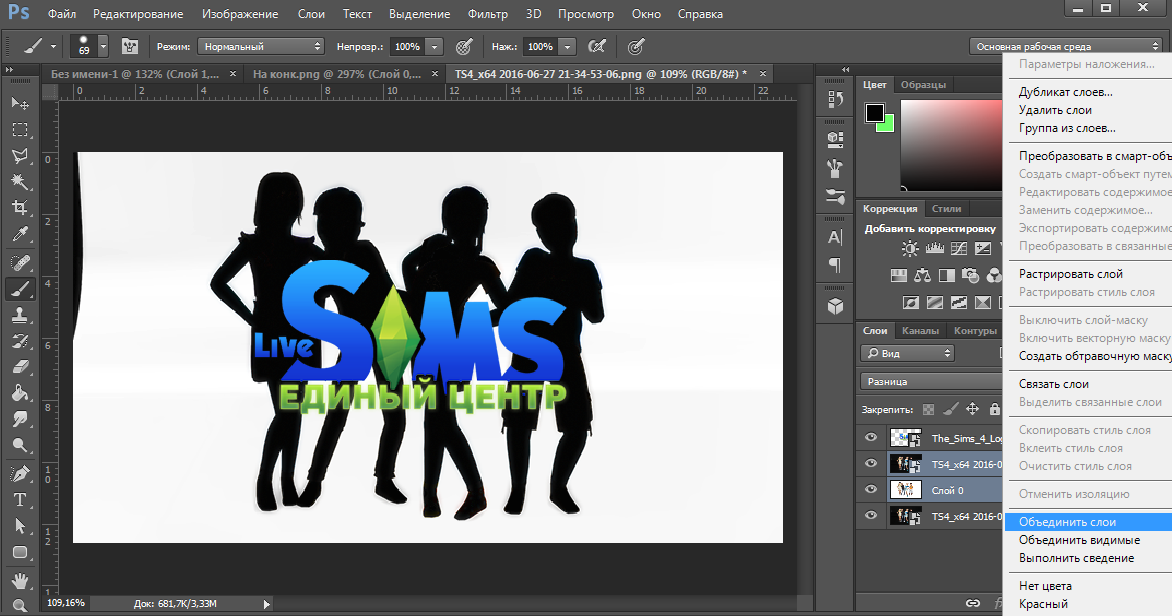Expand the collapsed toolbox double arrows
The width and height of the screenshot is (1172, 616).
click(10, 70)
